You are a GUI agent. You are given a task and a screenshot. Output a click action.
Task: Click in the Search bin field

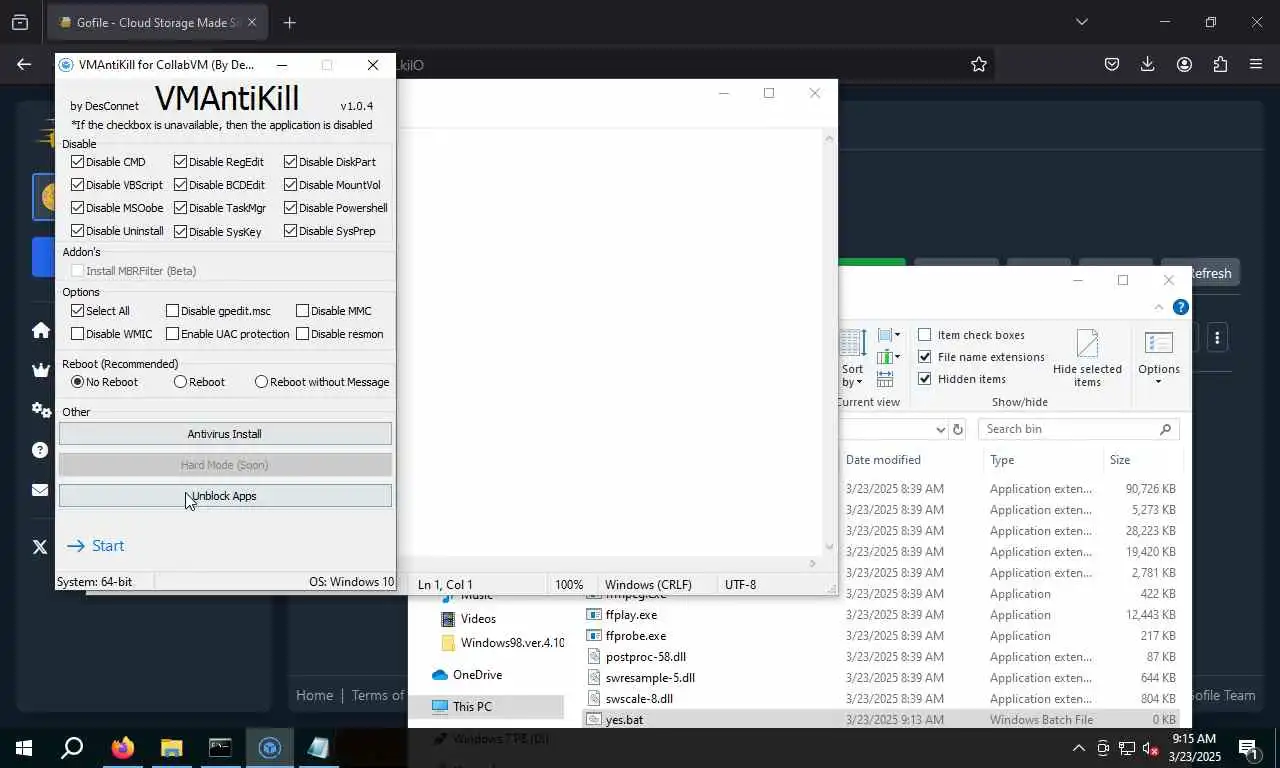[1077, 429]
